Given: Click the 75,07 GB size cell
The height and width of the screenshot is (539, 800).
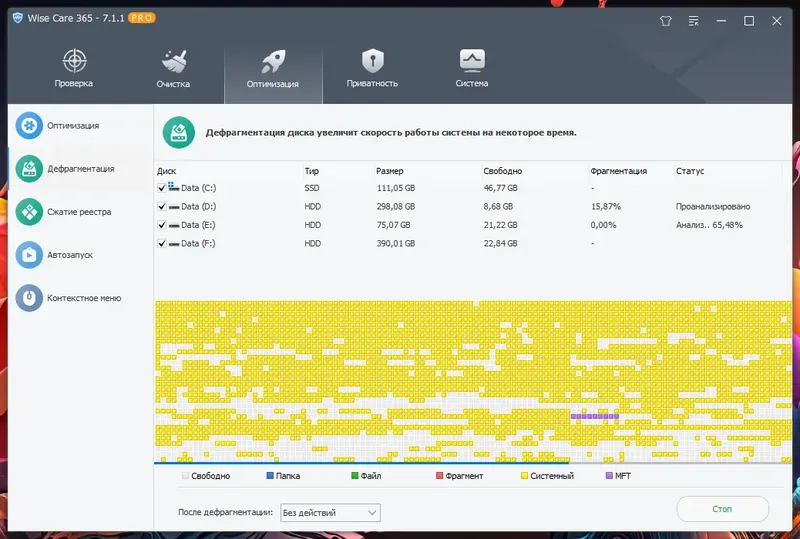Looking at the screenshot, I should tap(393, 225).
